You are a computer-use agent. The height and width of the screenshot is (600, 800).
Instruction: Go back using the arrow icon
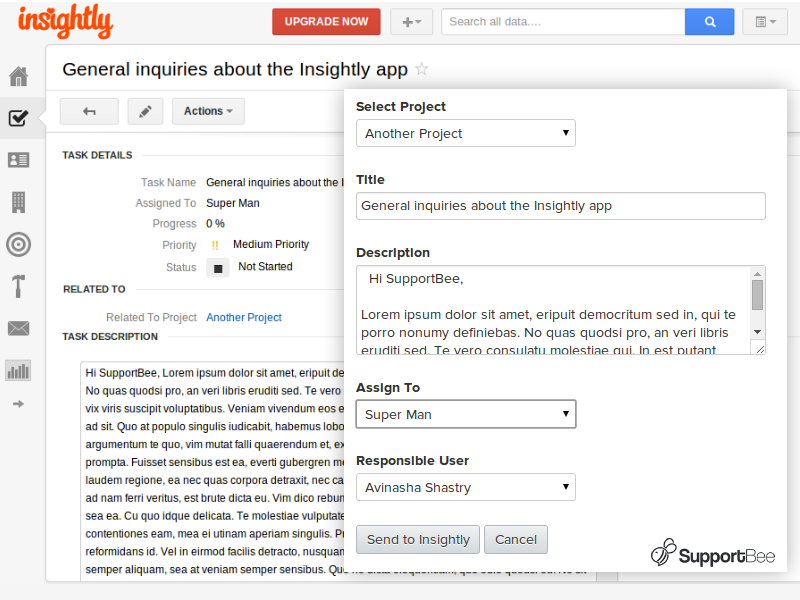tap(89, 111)
